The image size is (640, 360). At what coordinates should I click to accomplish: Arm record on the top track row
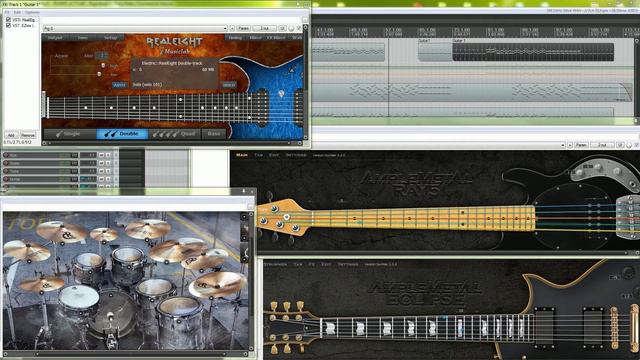(6, 155)
